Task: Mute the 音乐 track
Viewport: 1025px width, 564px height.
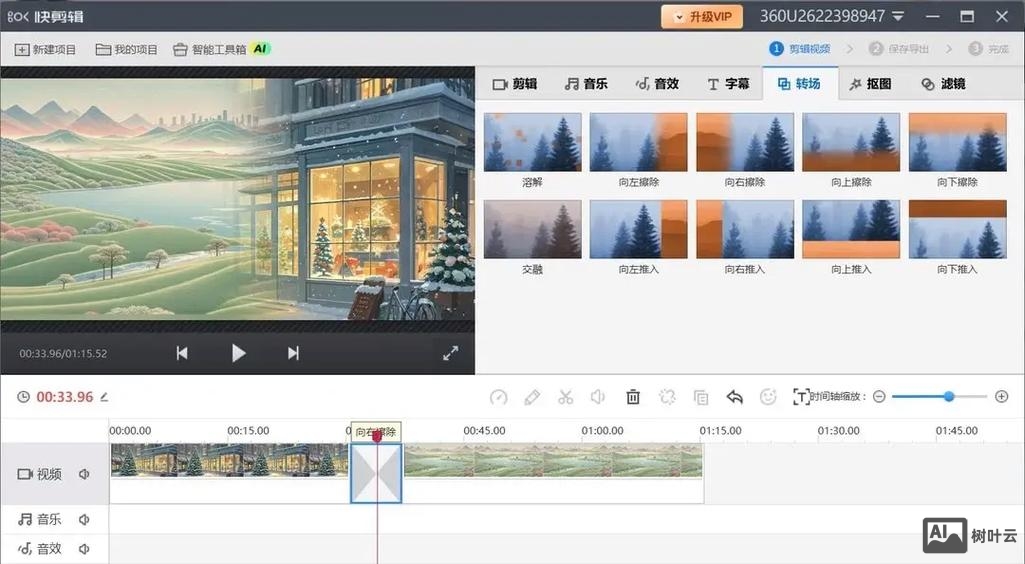Action: pos(84,520)
